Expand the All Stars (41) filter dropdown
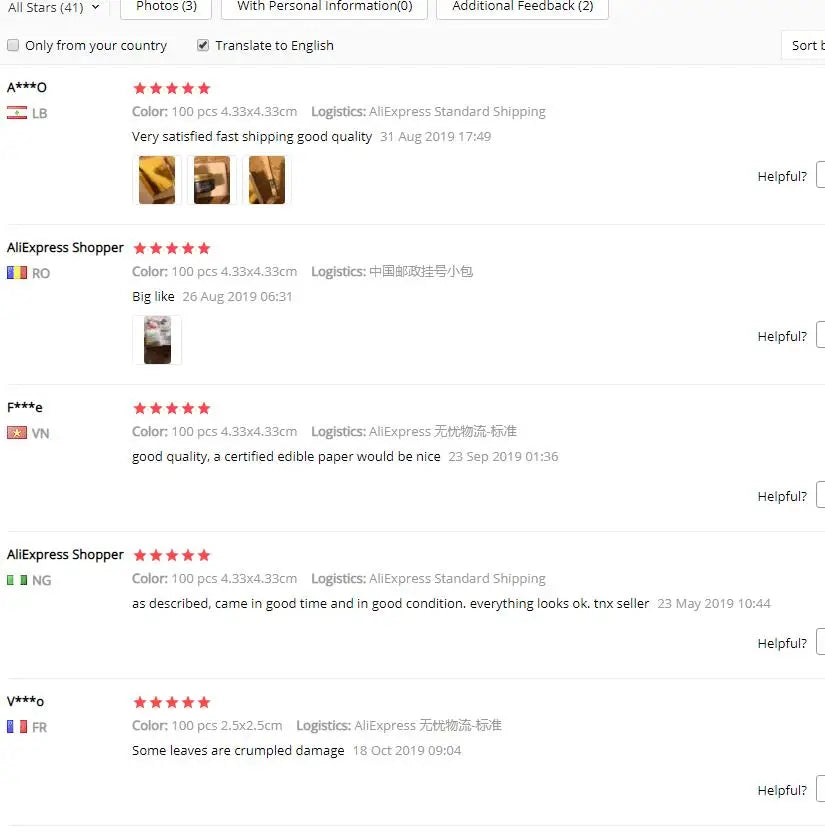Image resolution: width=825 pixels, height=833 pixels. 53,7
